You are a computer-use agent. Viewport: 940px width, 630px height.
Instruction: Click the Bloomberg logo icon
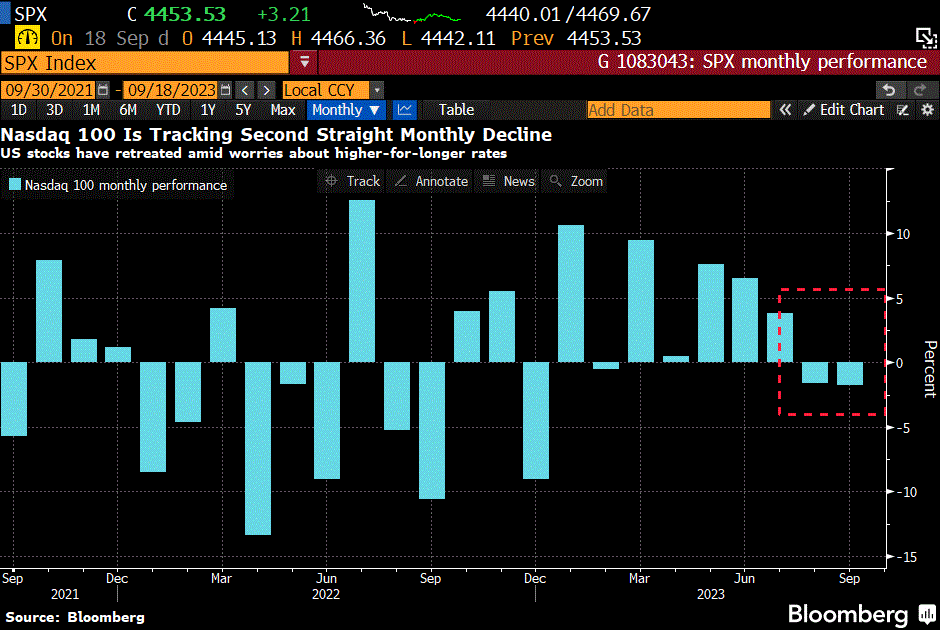click(x=927, y=614)
